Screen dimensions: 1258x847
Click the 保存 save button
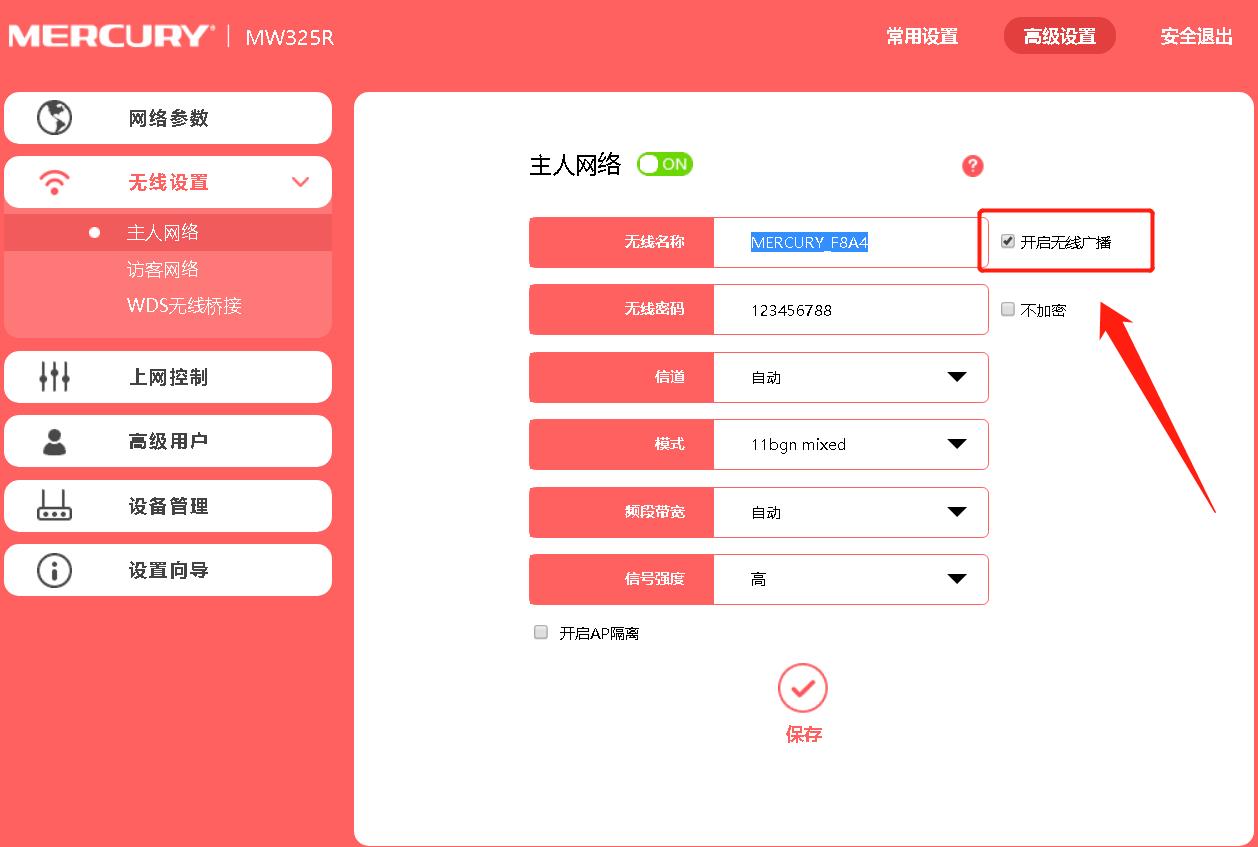[802, 688]
